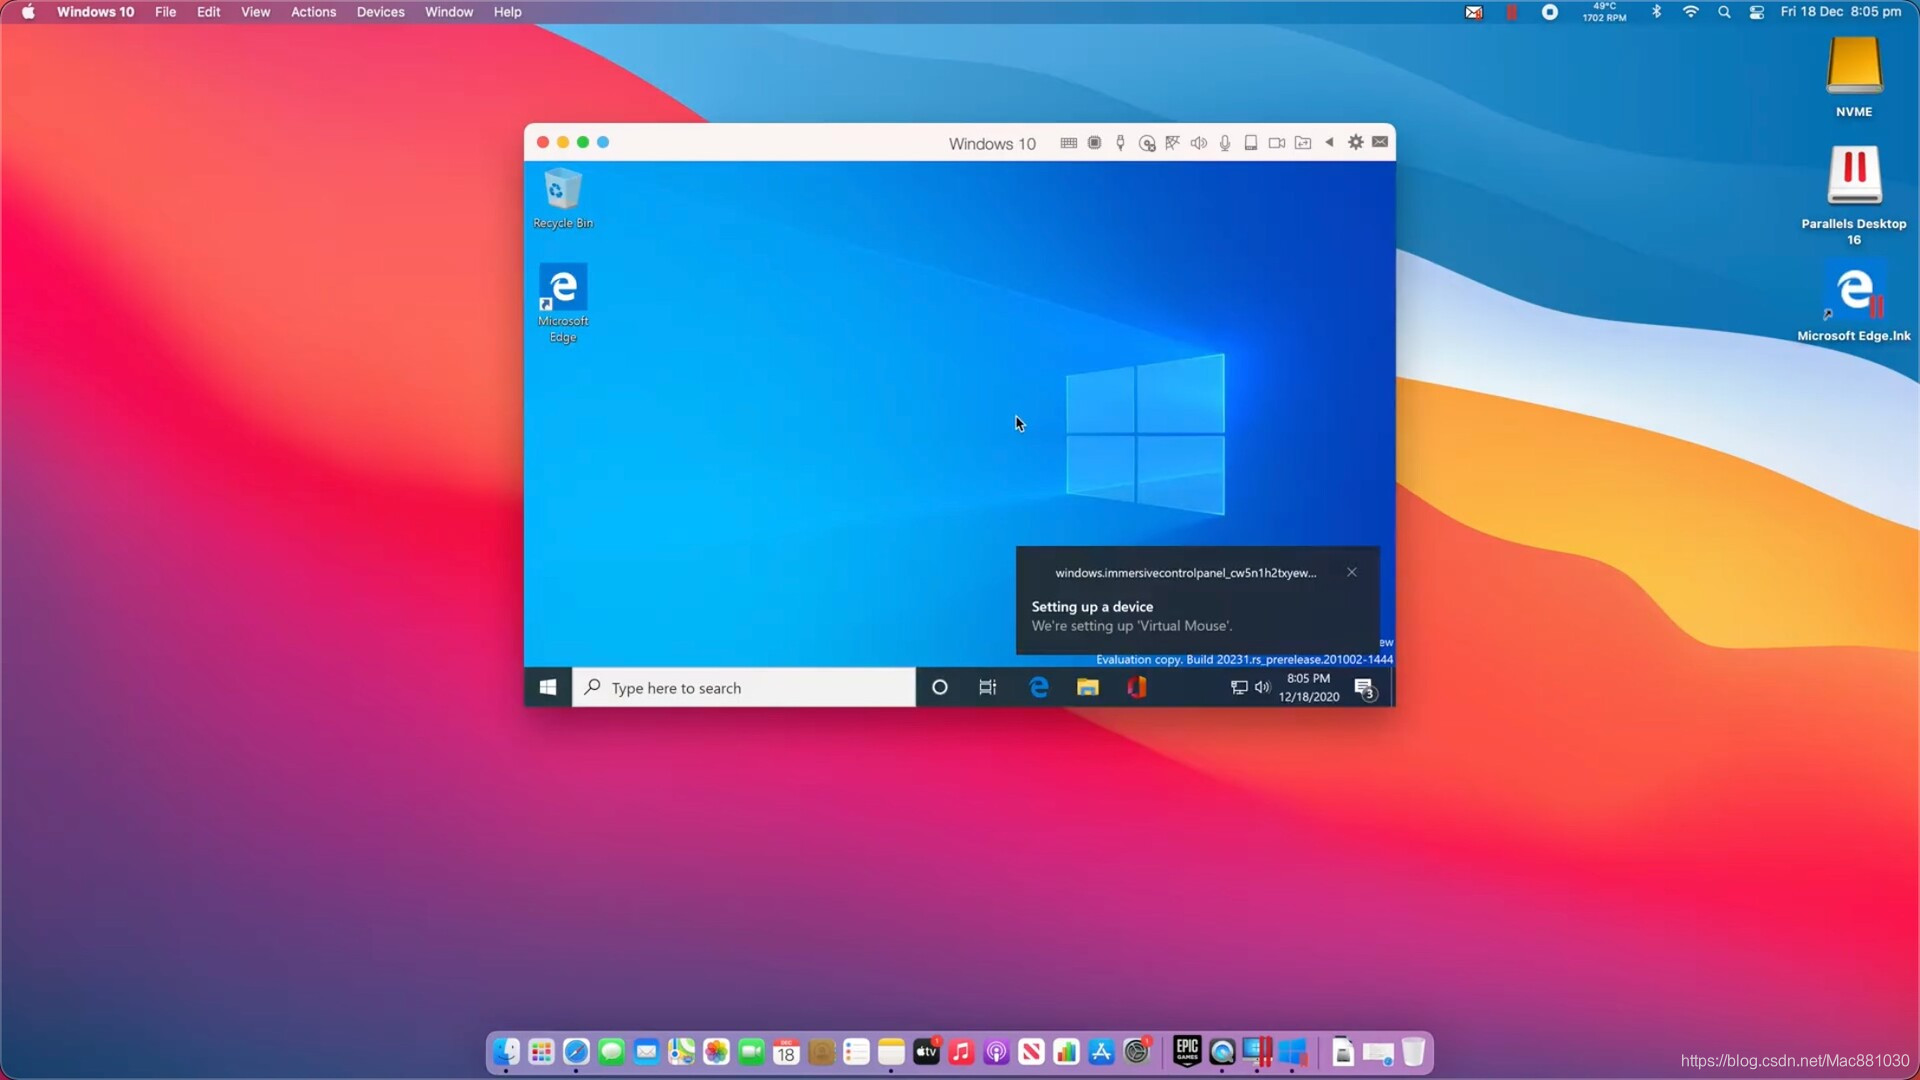Click the Cortana circle on the taskbar

(939, 687)
